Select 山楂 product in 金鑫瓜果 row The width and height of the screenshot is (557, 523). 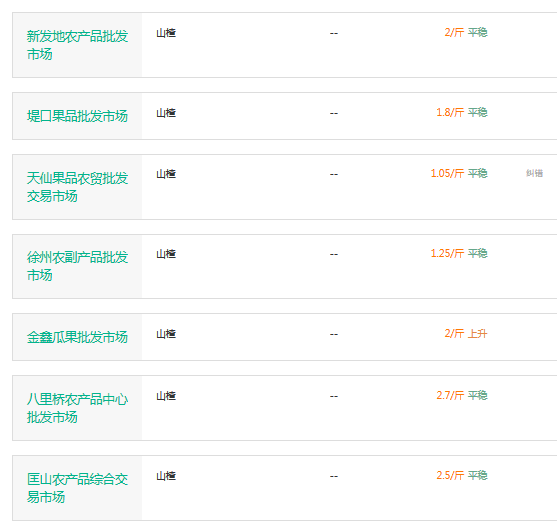point(166,334)
